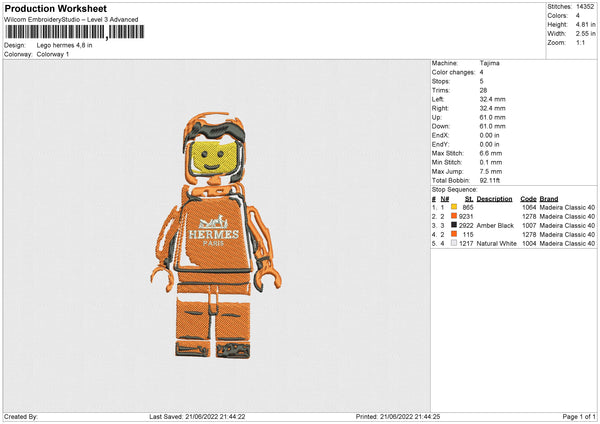Viewport: 600px width, 424px height.
Task: Click the yellow color swatch for stop 1
Action: coord(453,207)
